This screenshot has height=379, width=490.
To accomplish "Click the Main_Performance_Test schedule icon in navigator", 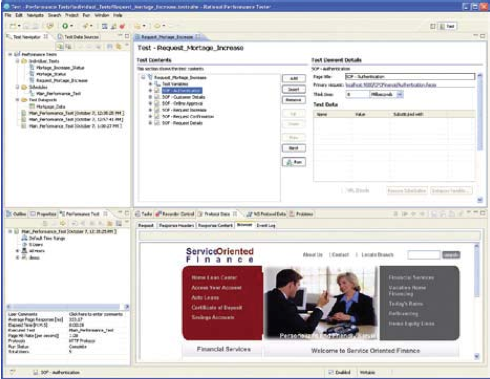I will point(32,93).
